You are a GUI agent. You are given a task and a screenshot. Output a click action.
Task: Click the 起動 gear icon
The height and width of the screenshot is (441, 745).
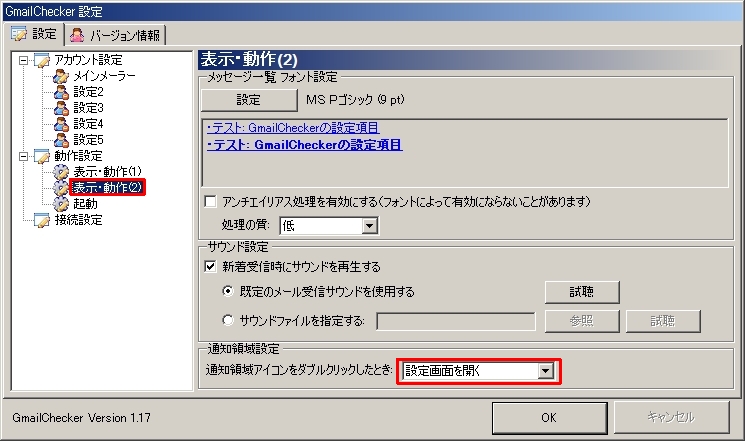point(61,204)
